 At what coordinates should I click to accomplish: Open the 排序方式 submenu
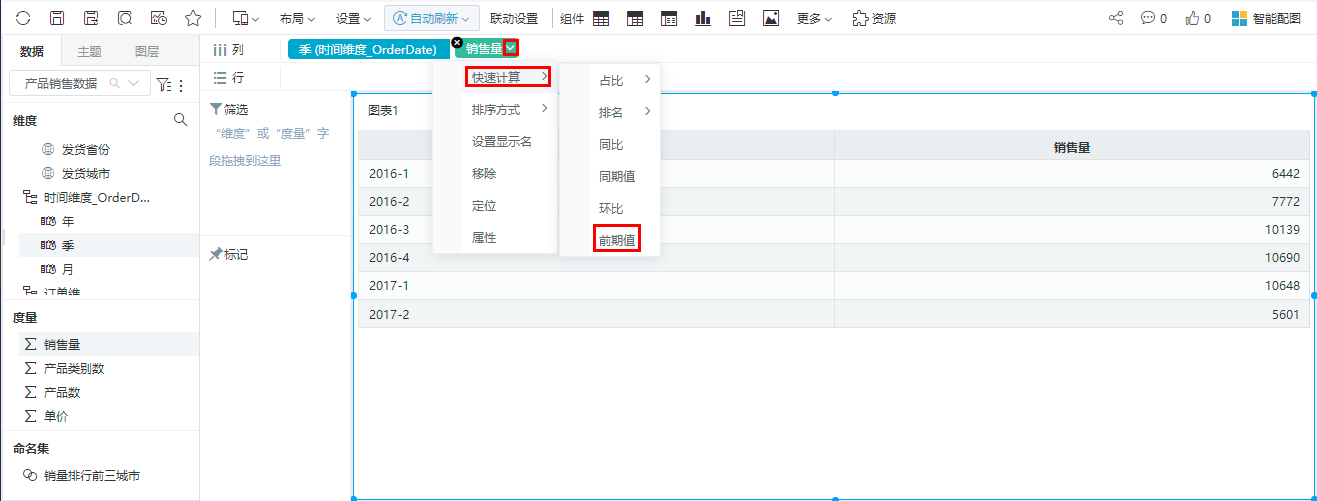[x=495, y=110]
